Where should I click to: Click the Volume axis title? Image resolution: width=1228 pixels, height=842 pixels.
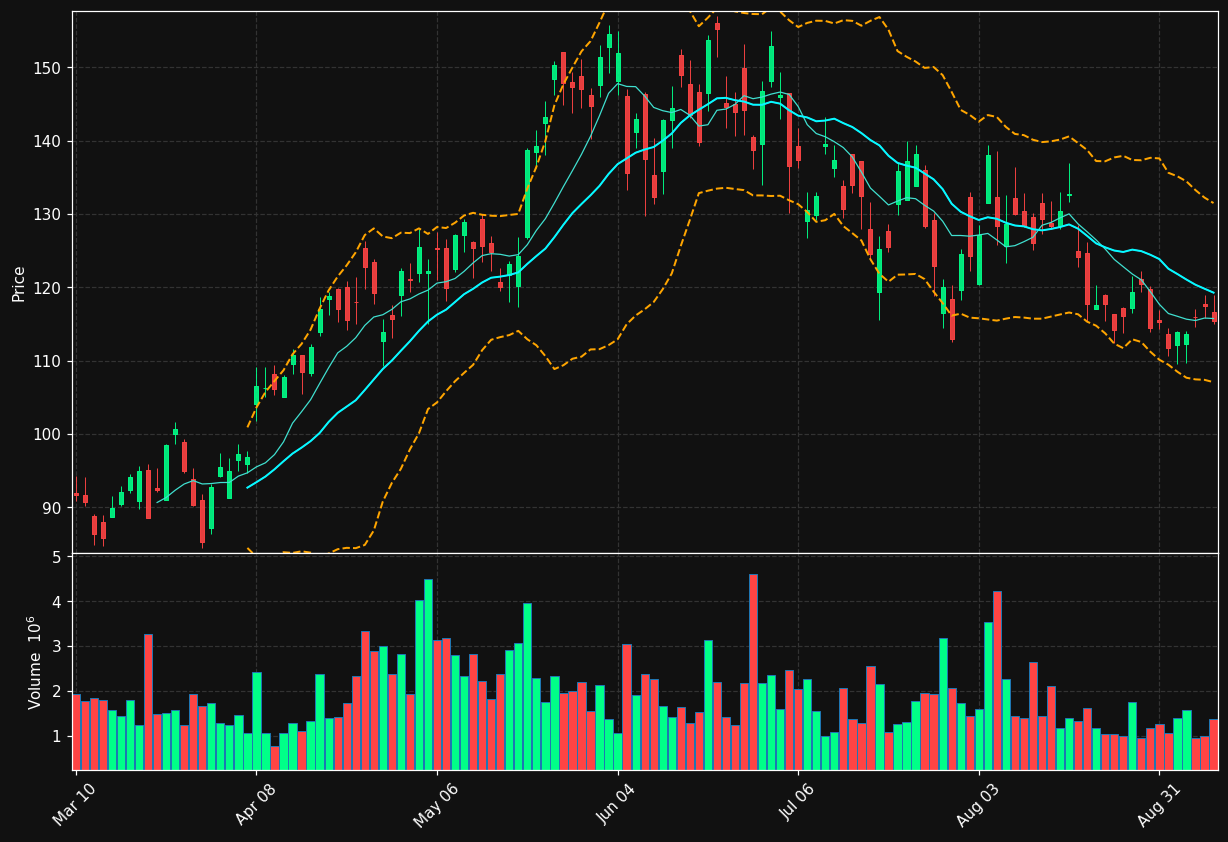click(x=35, y=662)
